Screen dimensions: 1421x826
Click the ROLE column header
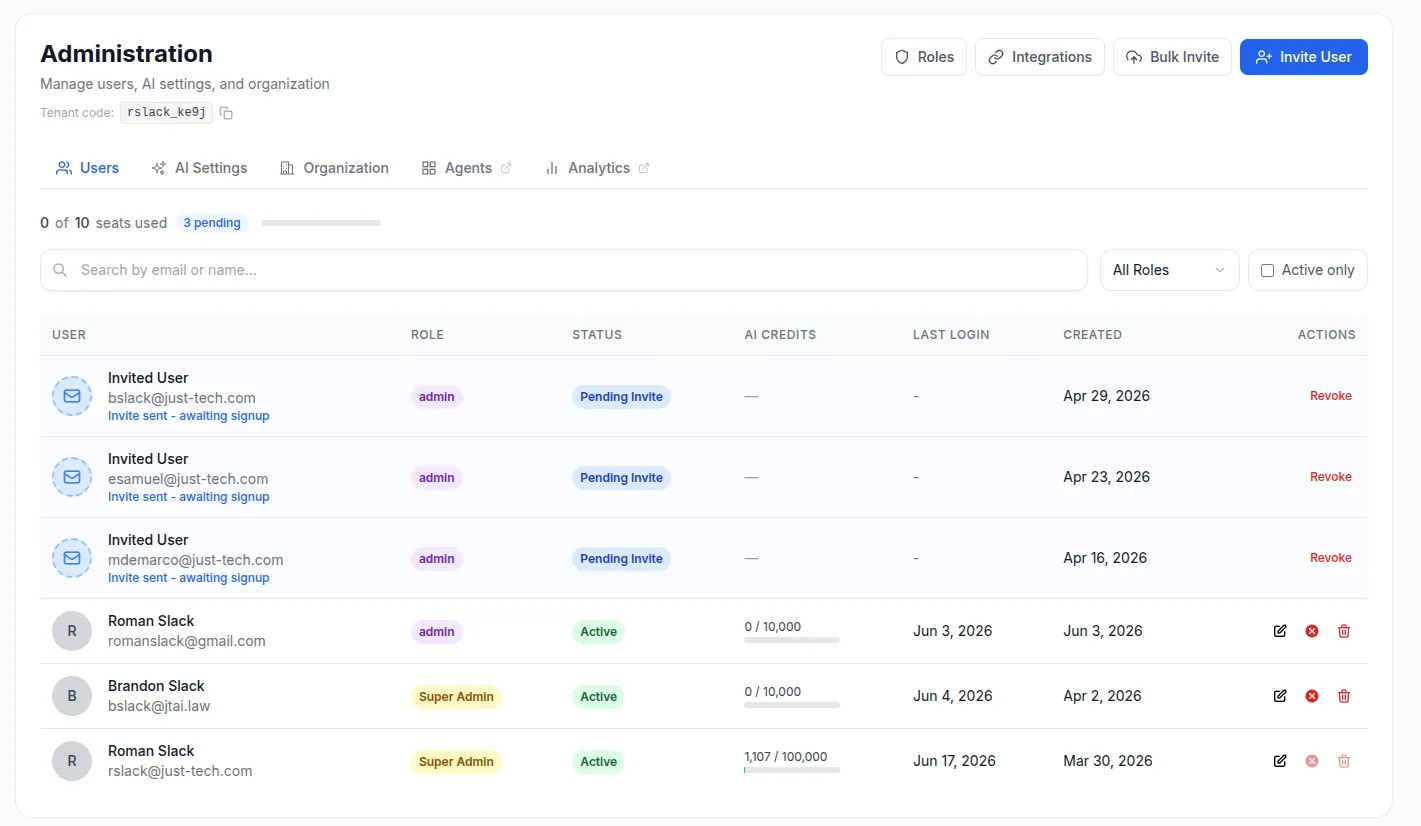pos(427,335)
